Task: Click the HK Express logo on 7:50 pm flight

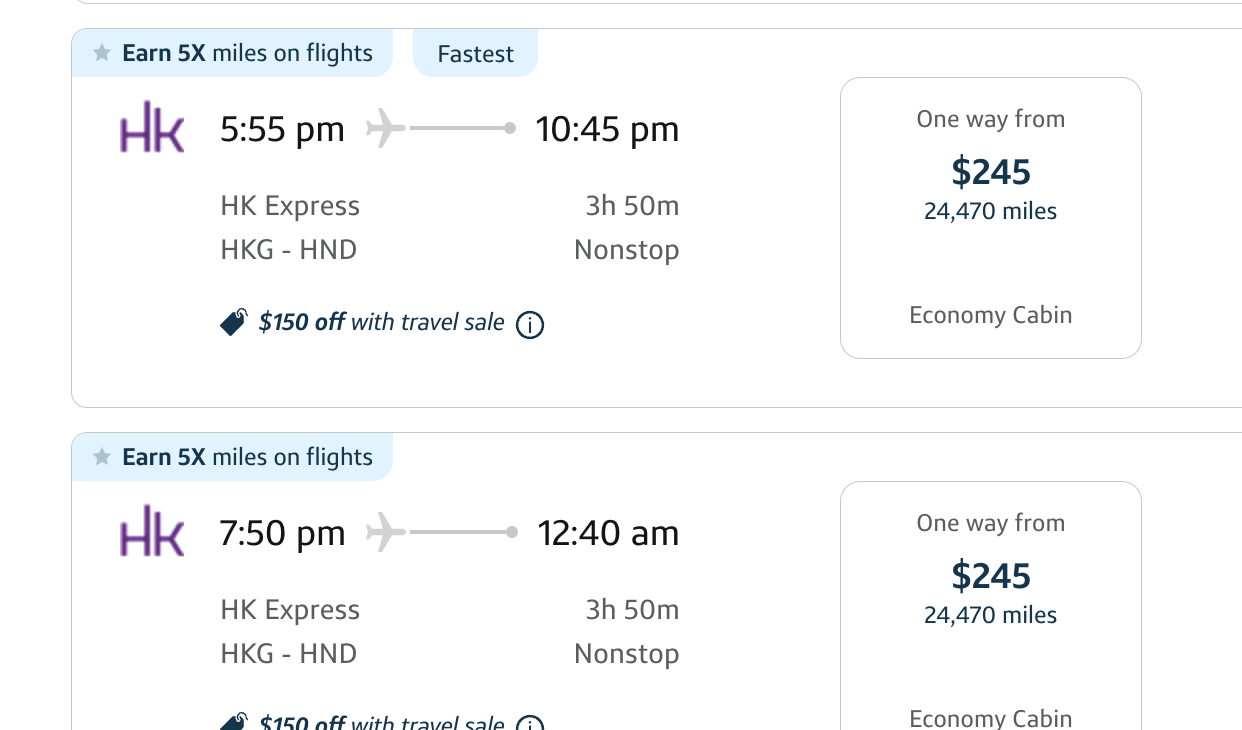Action: 152,531
